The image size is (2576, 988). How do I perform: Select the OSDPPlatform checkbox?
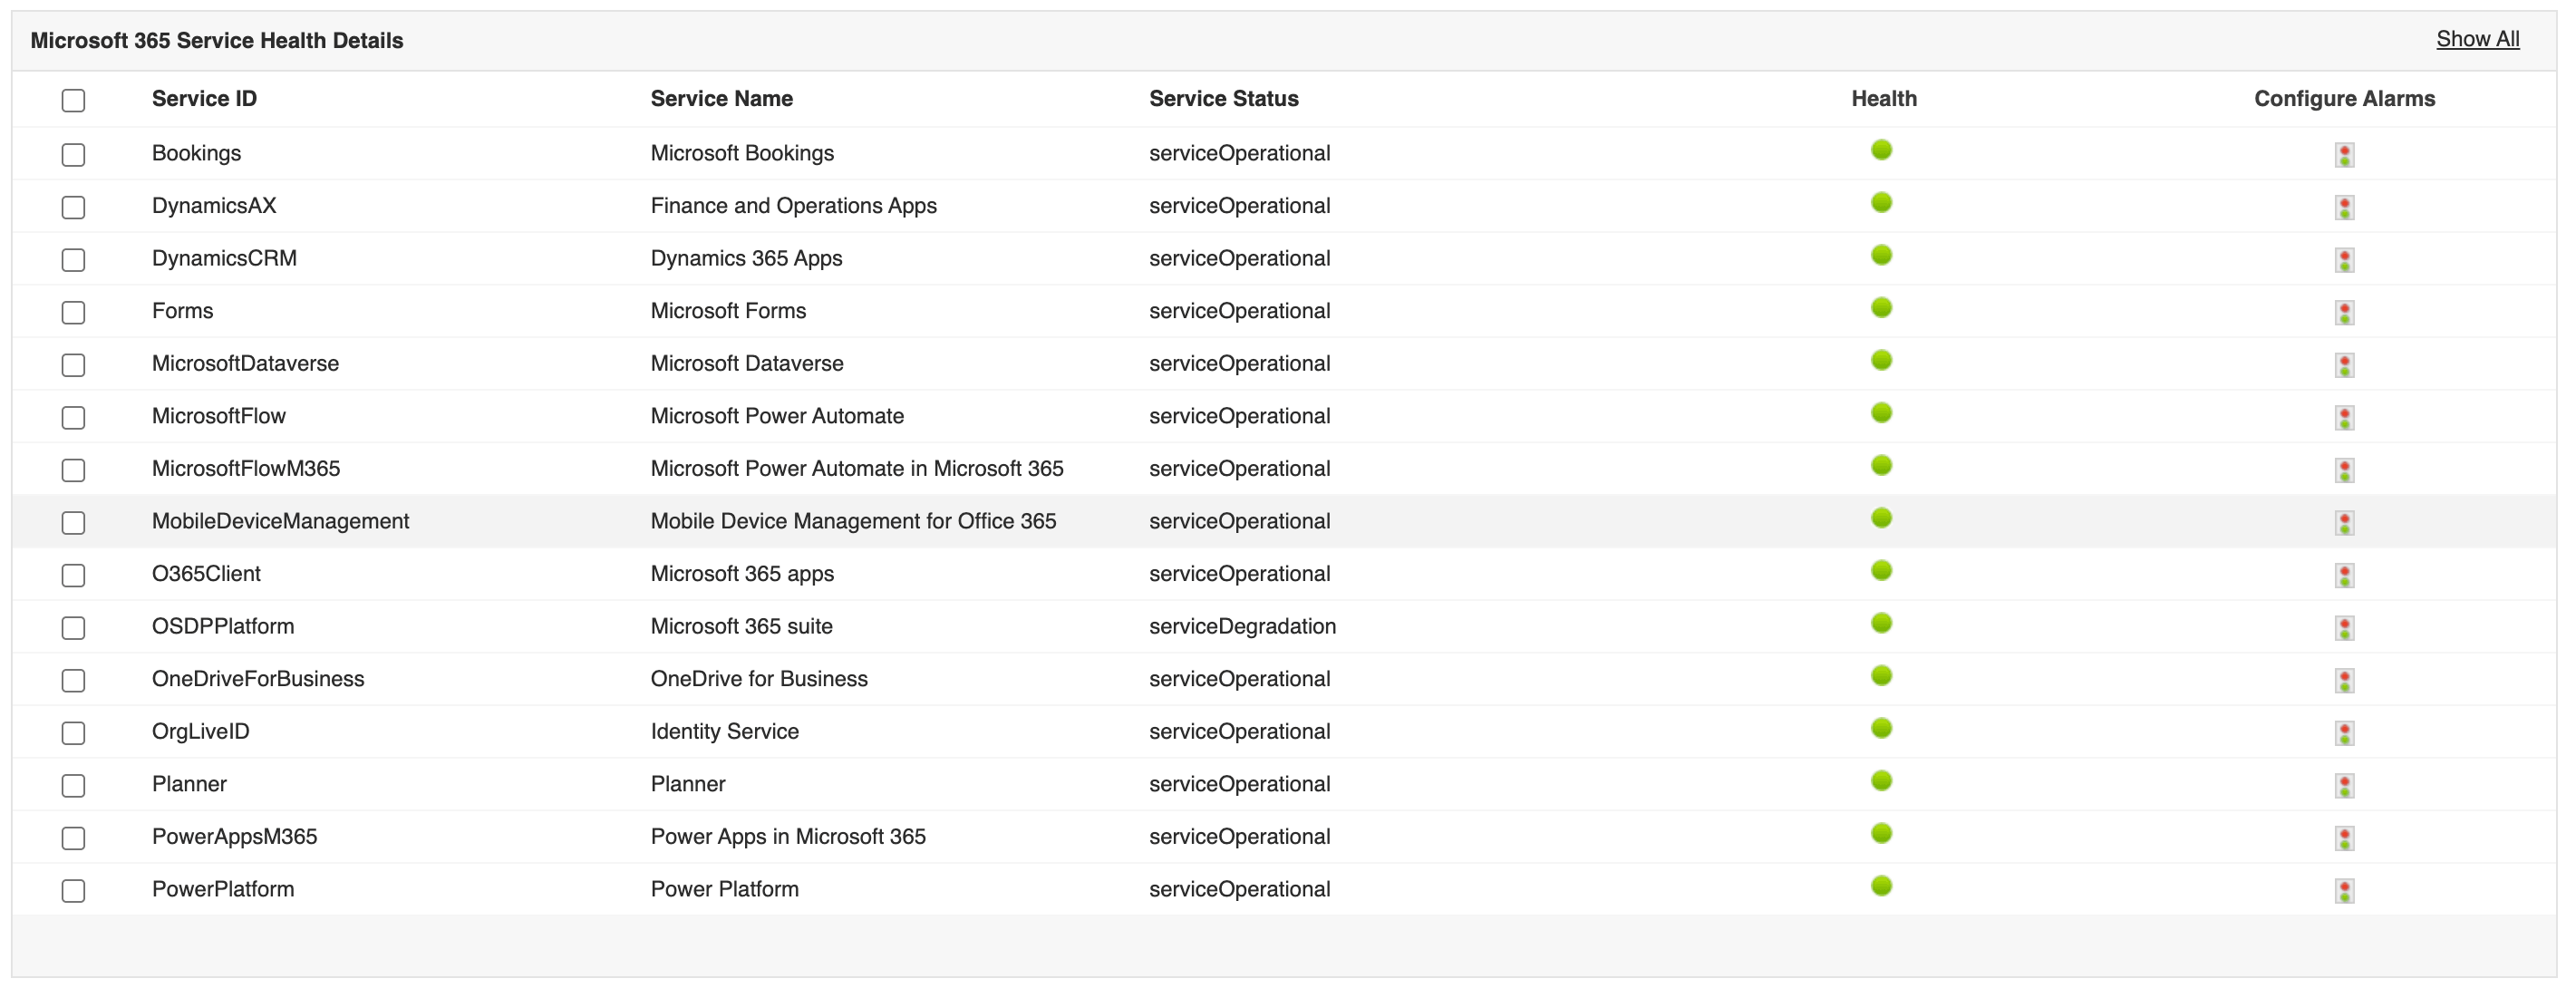tap(73, 627)
